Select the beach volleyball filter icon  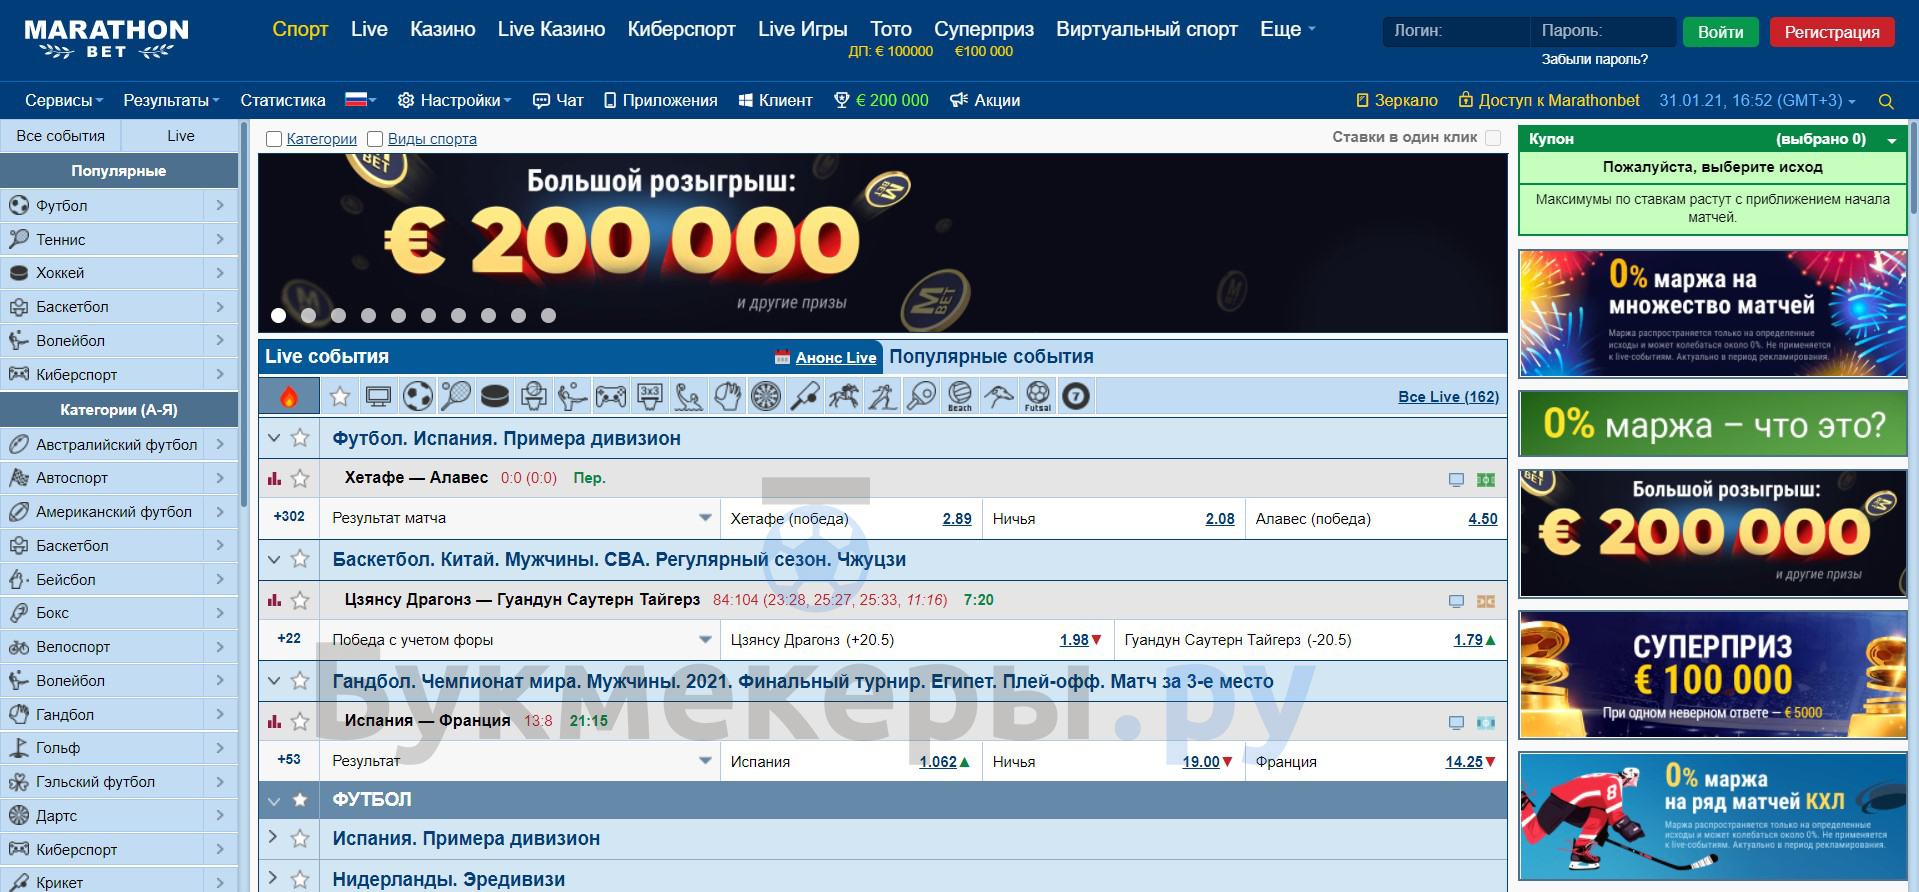[x=960, y=397]
